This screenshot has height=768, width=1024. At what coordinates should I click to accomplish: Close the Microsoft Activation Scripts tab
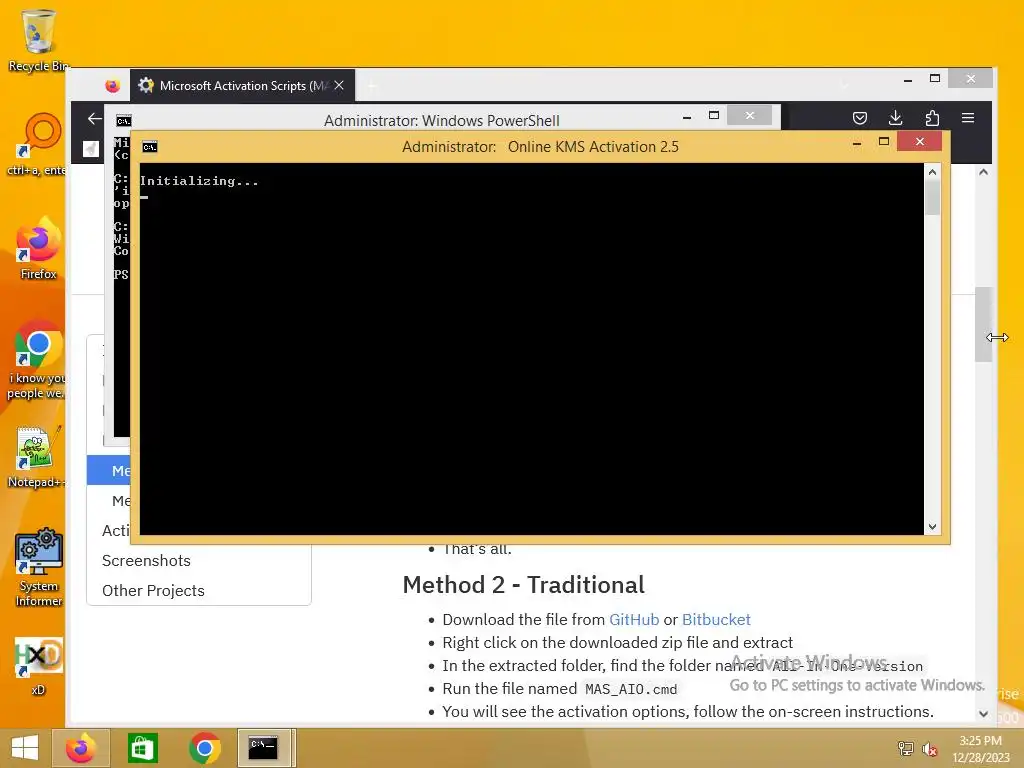click(x=339, y=86)
